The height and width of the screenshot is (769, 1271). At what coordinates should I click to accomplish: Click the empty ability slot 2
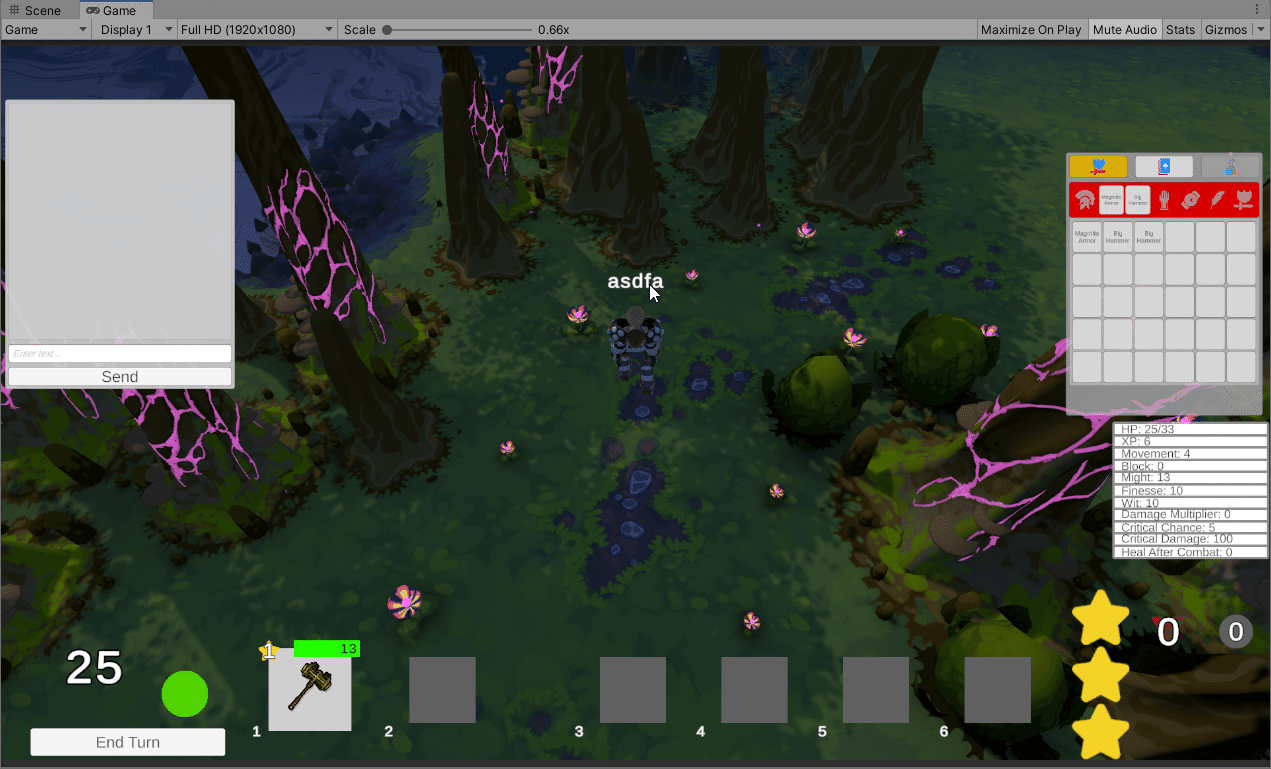pyautogui.click(x=442, y=690)
